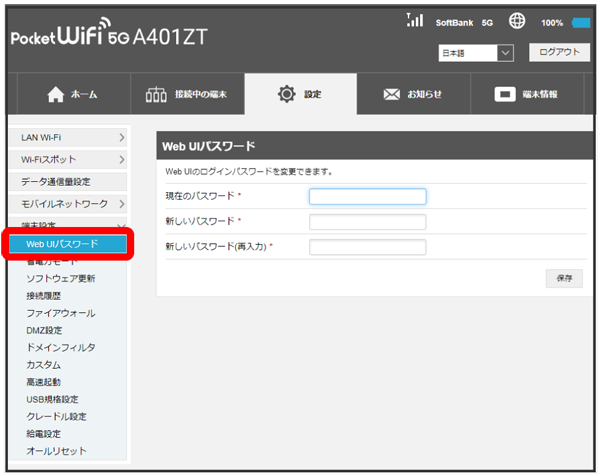Open the 日本語 language dropdown

click(x=476, y=52)
